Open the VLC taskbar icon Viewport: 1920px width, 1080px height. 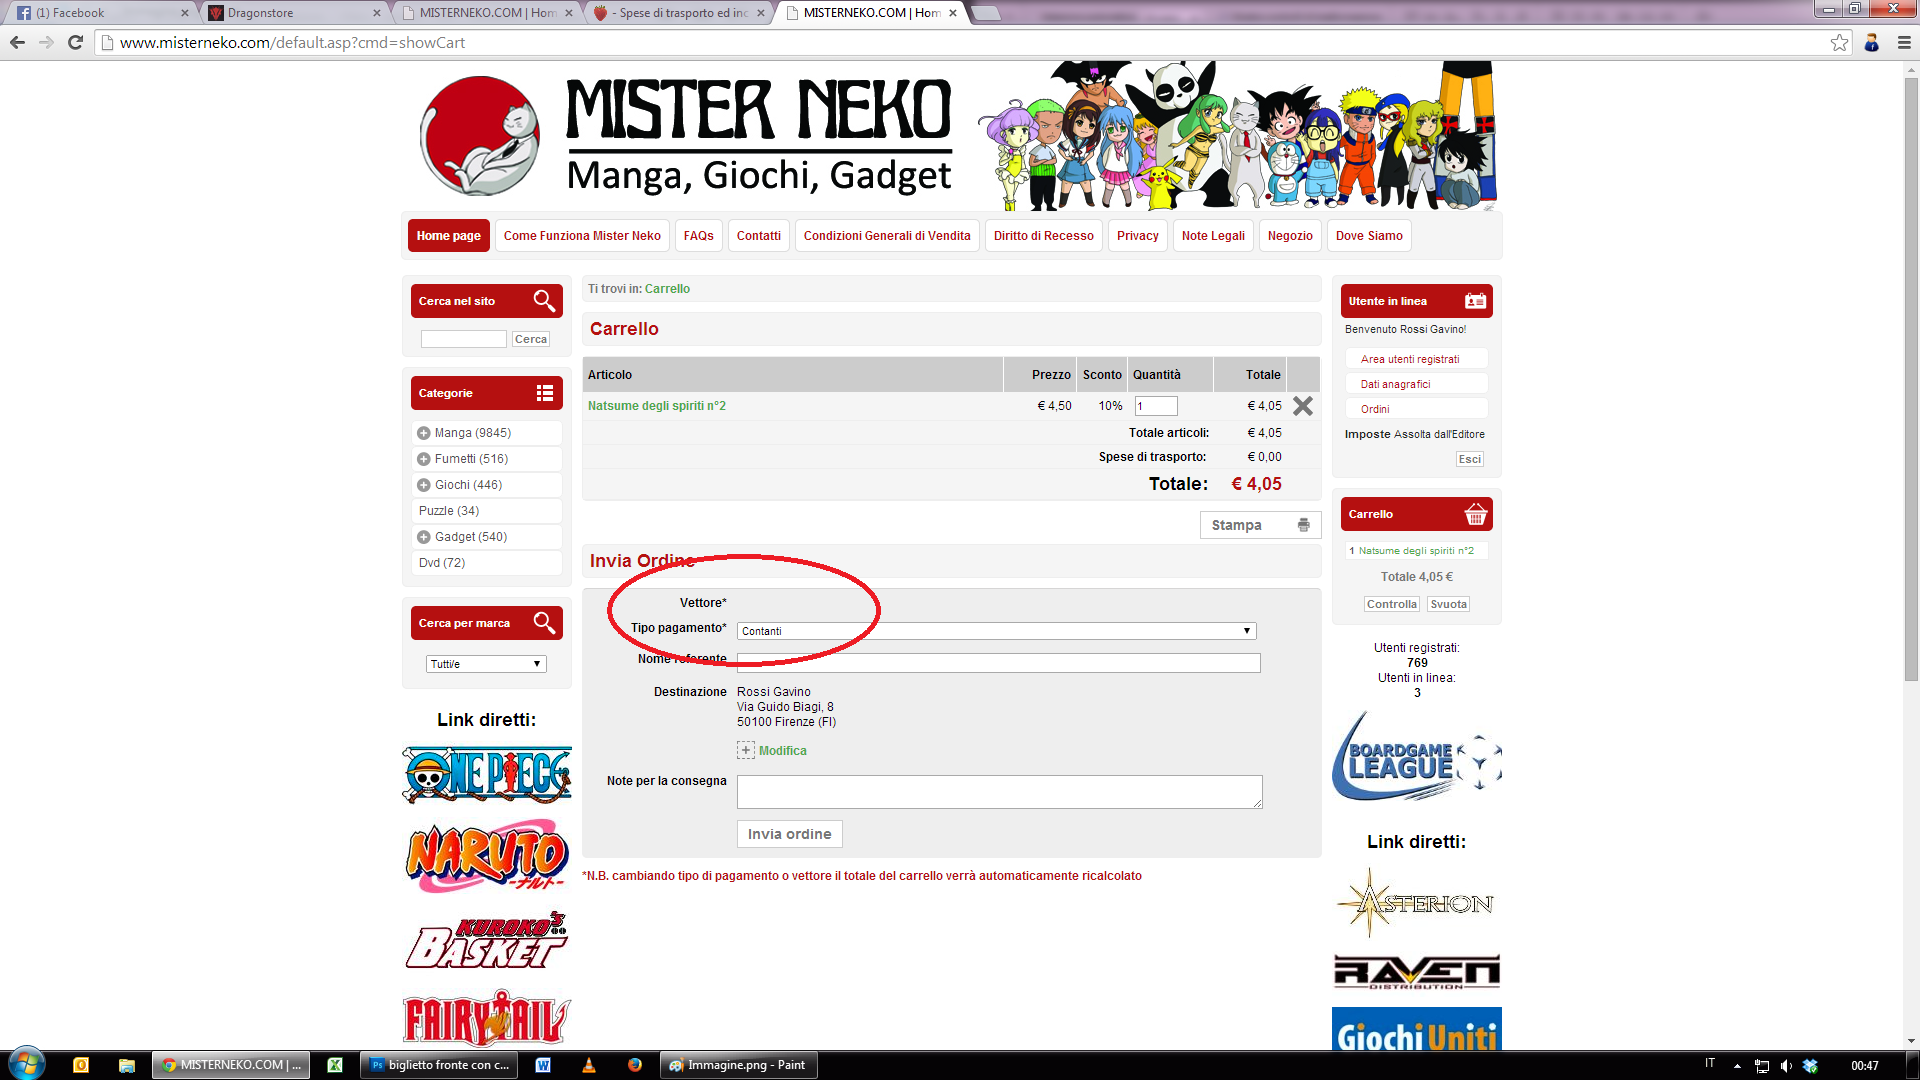click(x=589, y=1065)
